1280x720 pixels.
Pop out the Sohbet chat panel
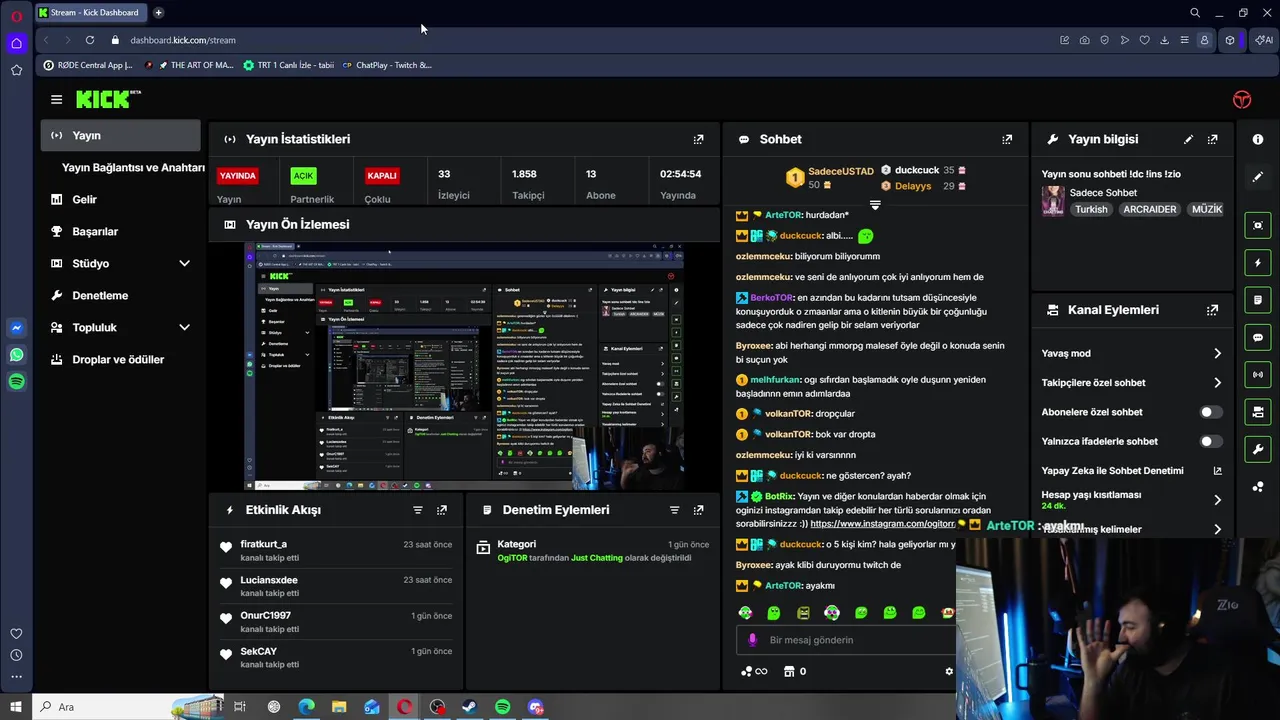coord(1007,139)
